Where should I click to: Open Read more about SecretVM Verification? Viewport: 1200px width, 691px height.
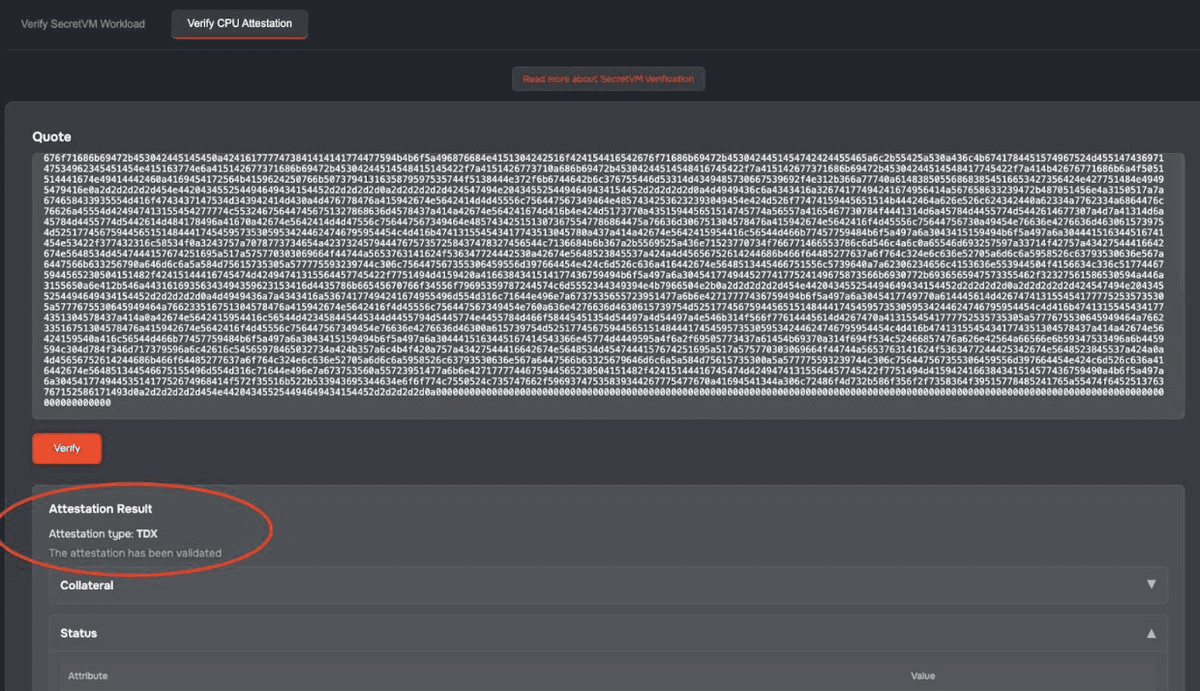pos(608,79)
